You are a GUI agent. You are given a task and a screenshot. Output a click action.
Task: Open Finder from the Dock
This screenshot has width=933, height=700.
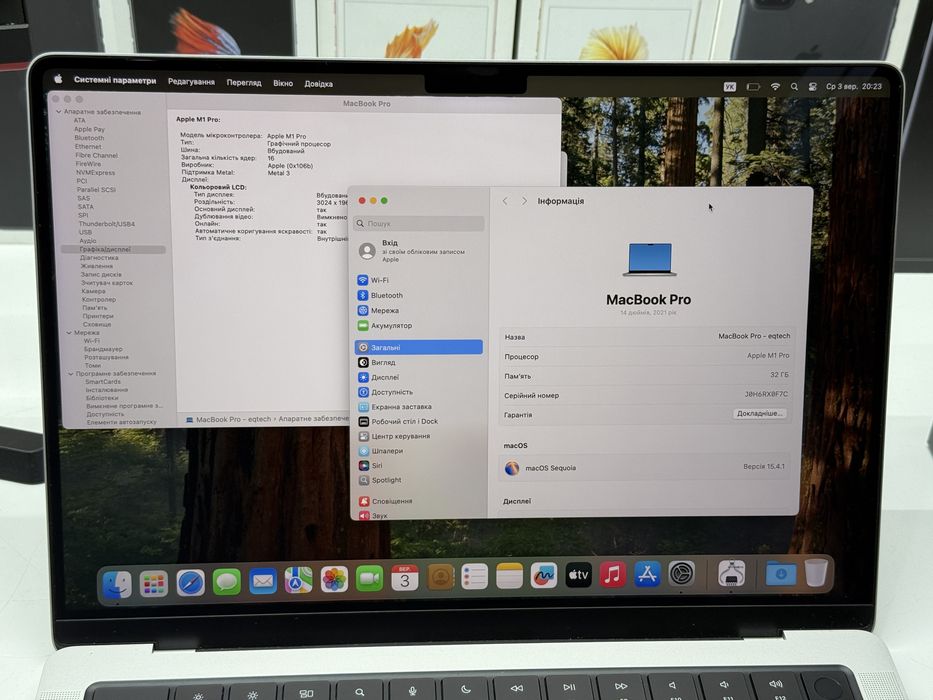click(x=117, y=583)
